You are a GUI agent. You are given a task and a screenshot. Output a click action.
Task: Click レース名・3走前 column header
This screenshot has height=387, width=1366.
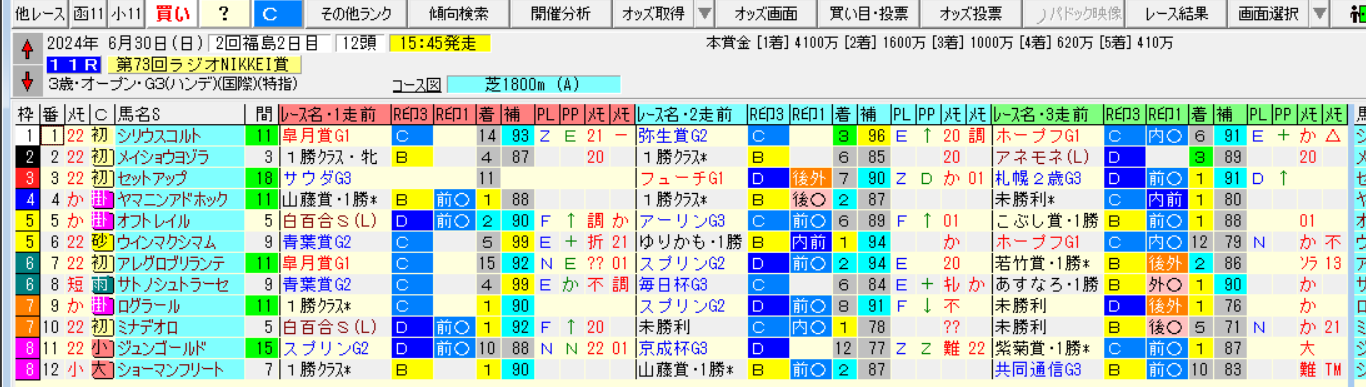coord(1047,114)
